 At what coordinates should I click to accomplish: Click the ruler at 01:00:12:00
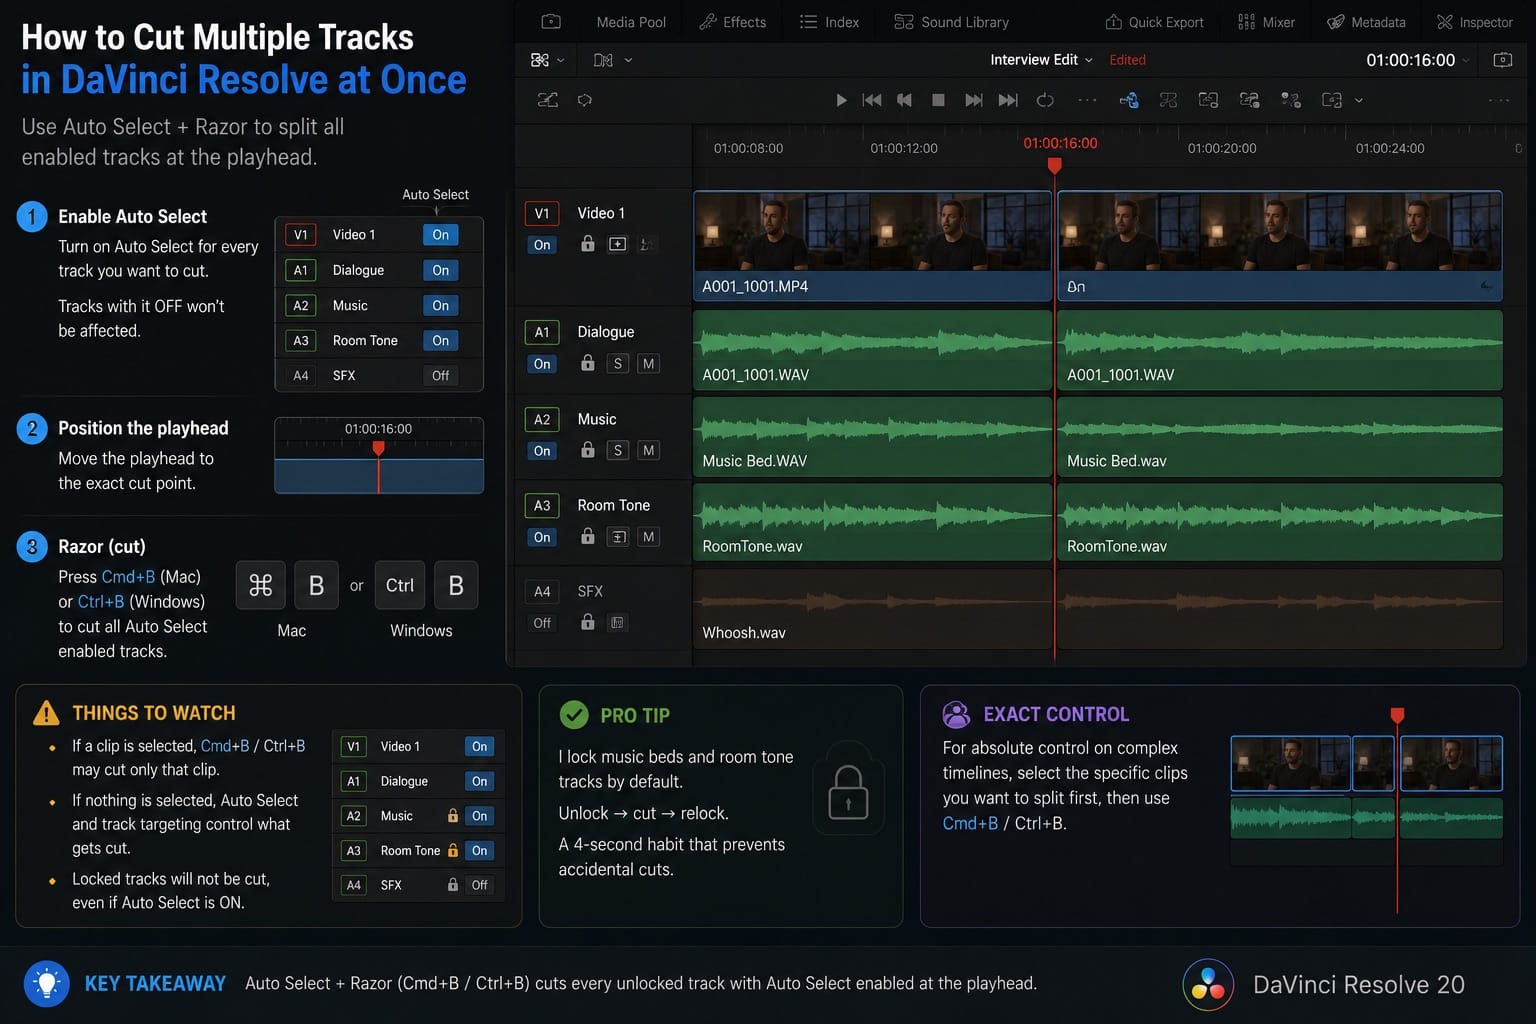coord(904,148)
